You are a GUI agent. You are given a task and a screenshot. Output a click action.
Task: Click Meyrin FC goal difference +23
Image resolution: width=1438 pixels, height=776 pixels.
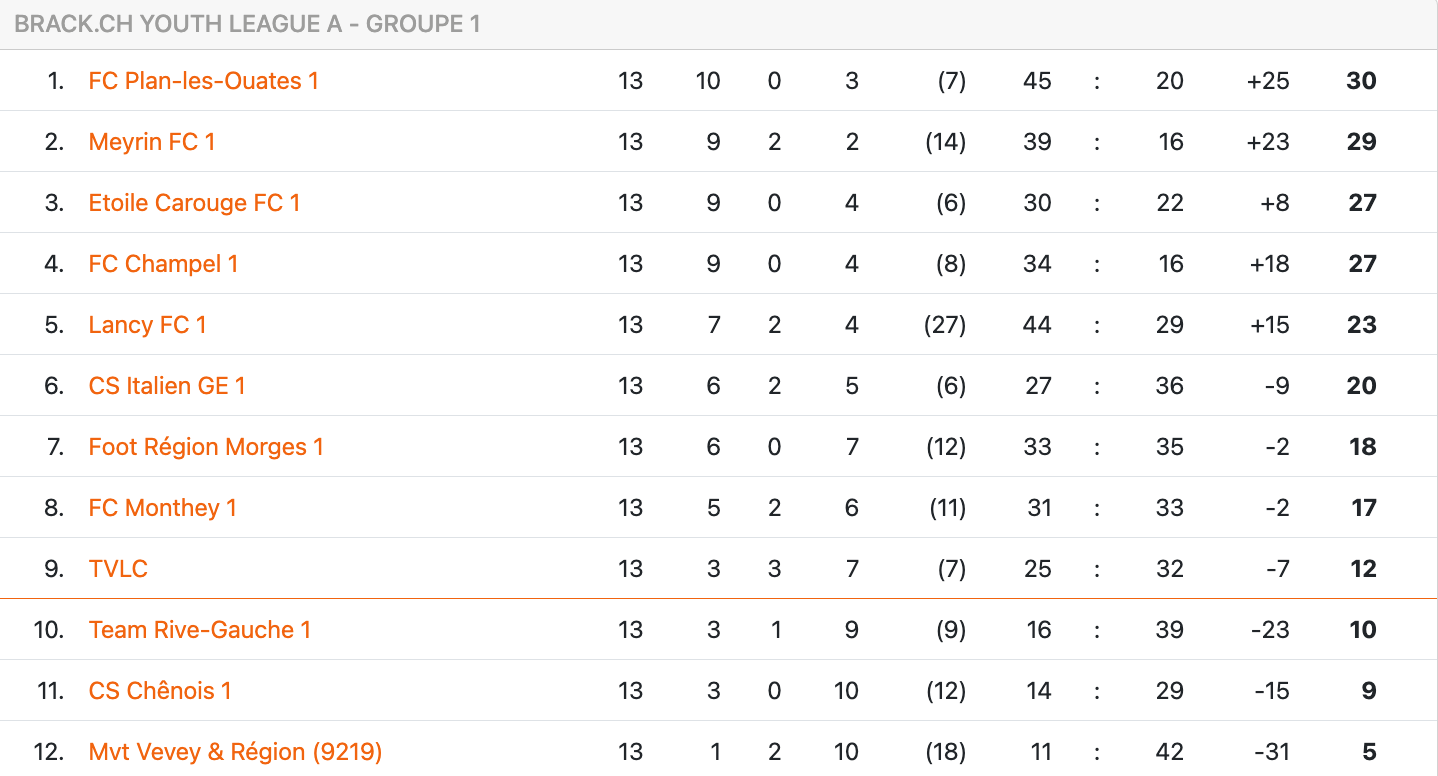pos(1268,142)
